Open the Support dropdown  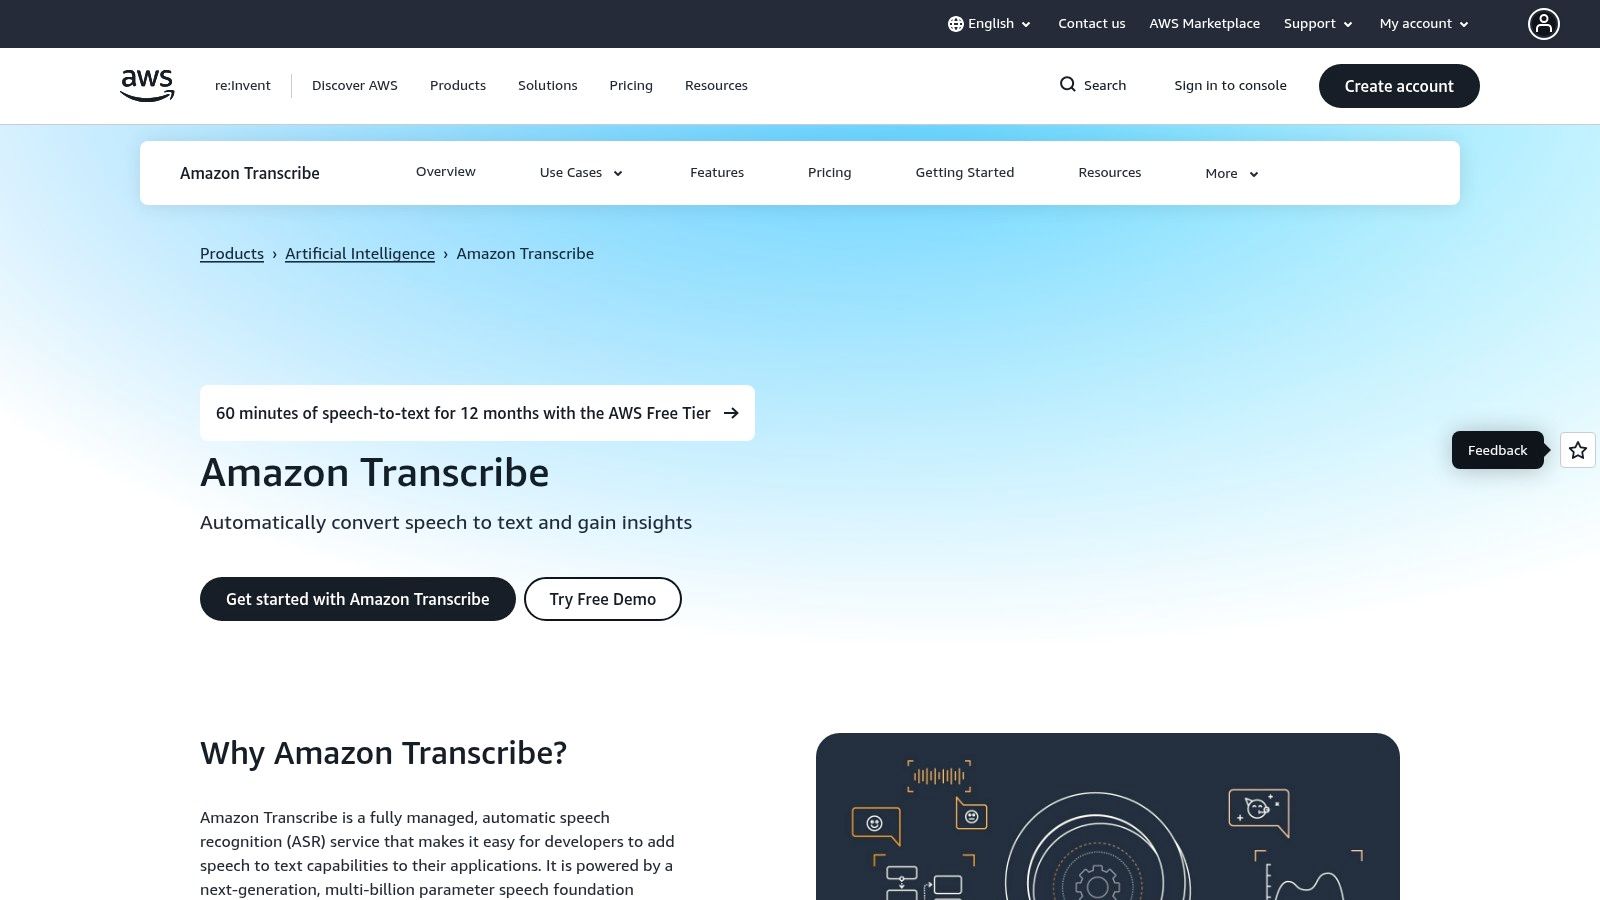1317,23
